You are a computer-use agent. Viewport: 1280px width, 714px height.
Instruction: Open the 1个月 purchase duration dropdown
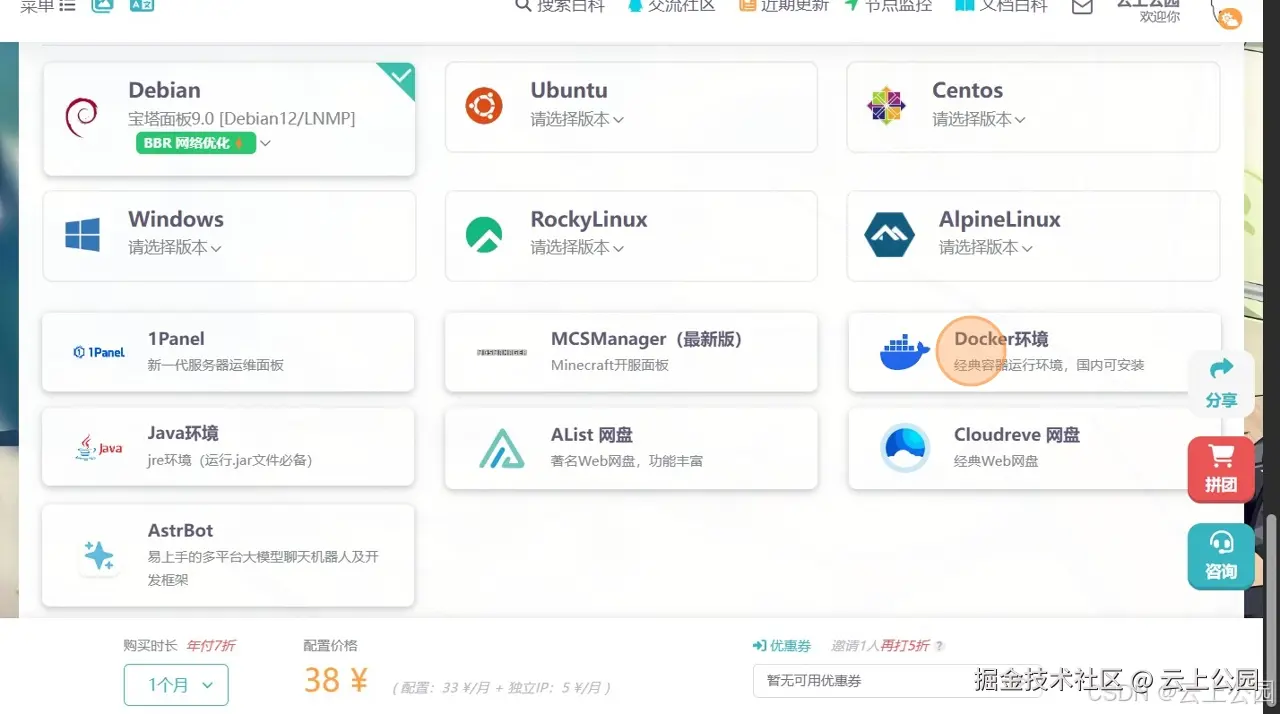pos(176,685)
